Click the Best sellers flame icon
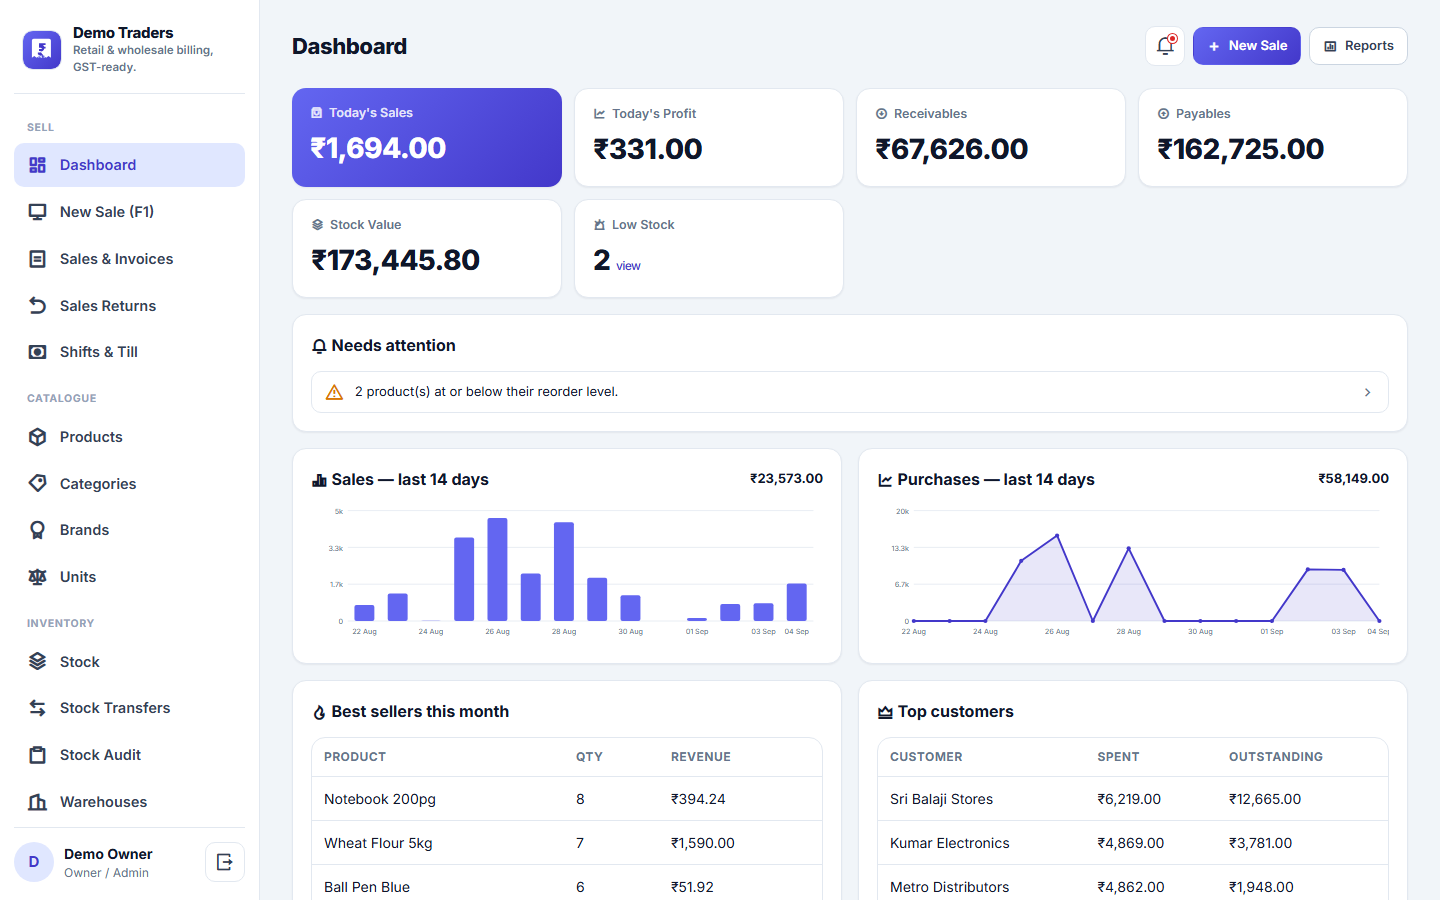The image size is (1440, 900). click(320, 712)
